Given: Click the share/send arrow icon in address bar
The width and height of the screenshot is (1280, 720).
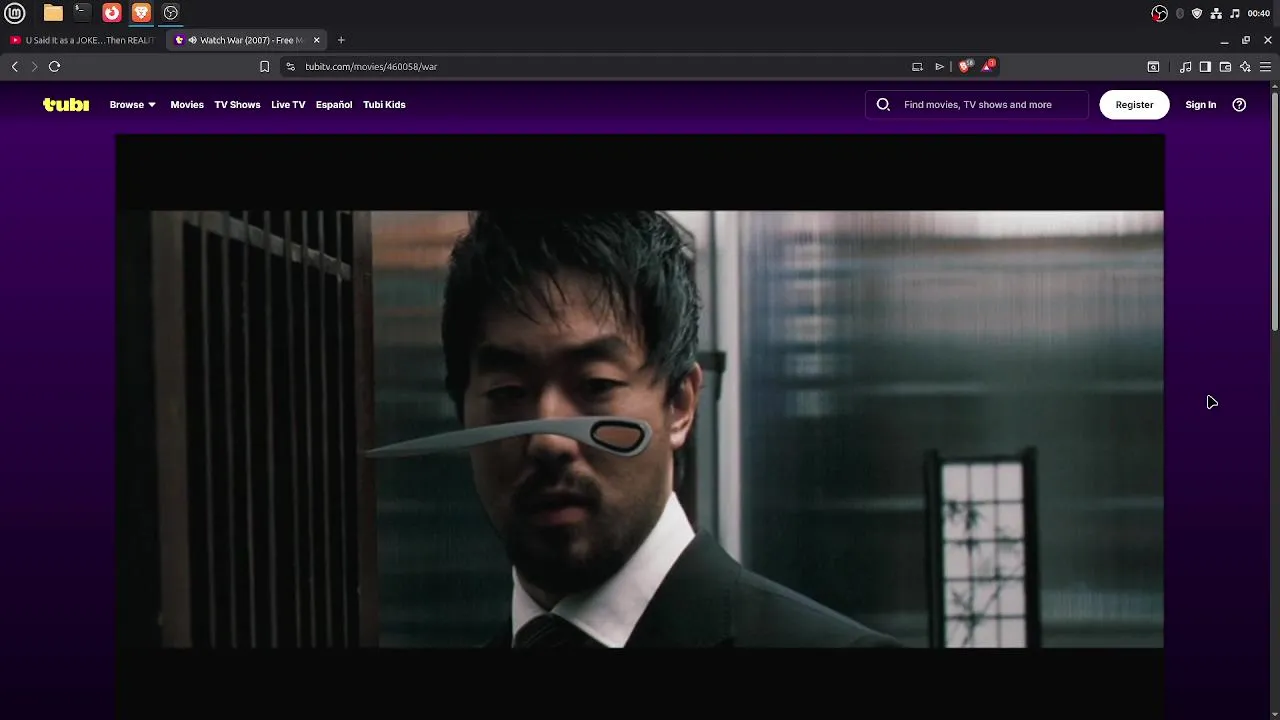Looking at the screenshot, I should [x=939, y=66].
